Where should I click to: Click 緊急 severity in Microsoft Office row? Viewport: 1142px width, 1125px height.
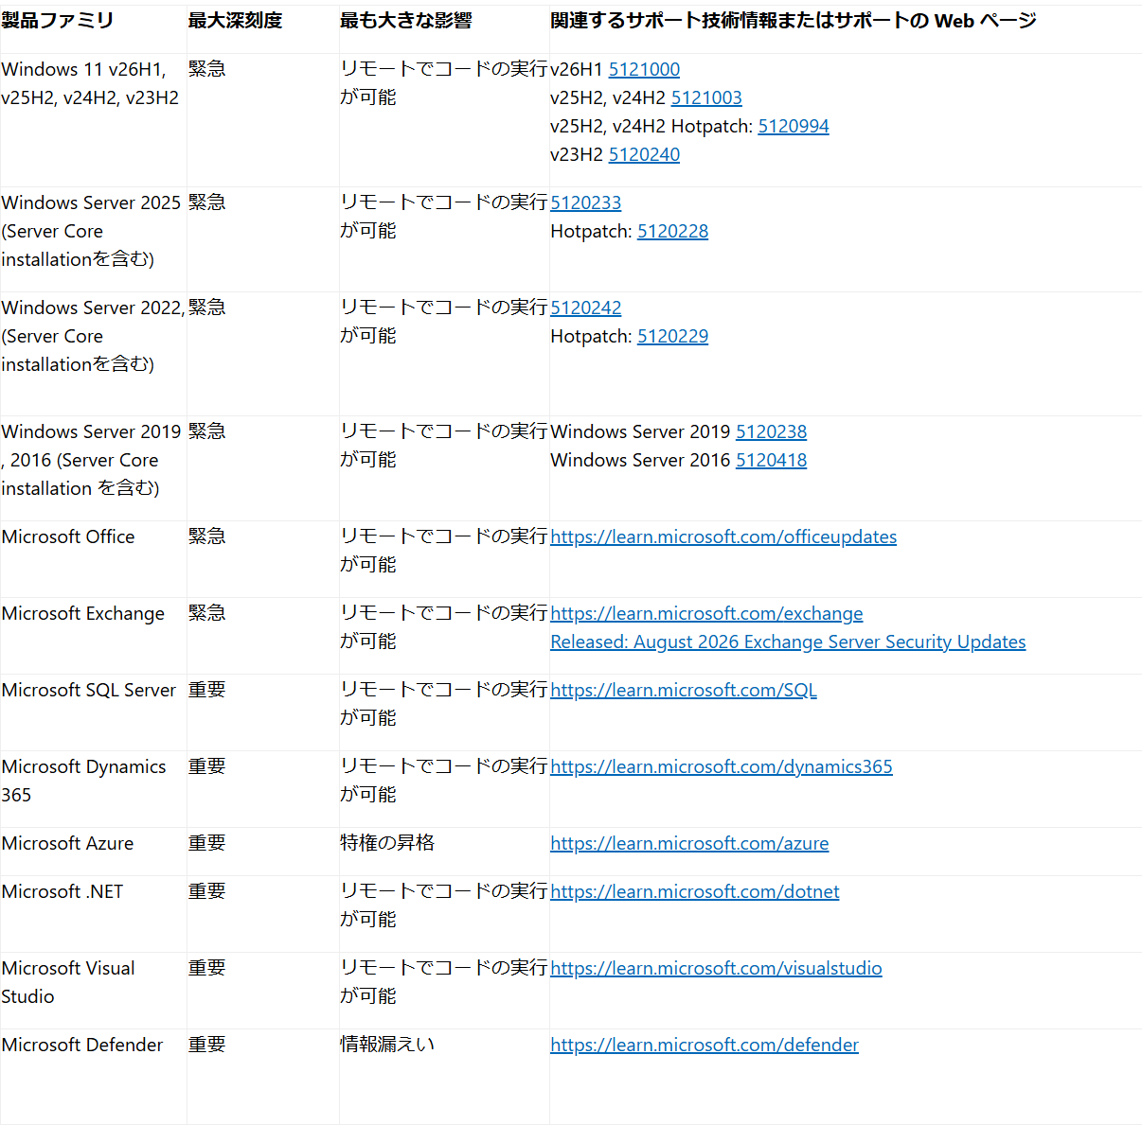(207, 537)
